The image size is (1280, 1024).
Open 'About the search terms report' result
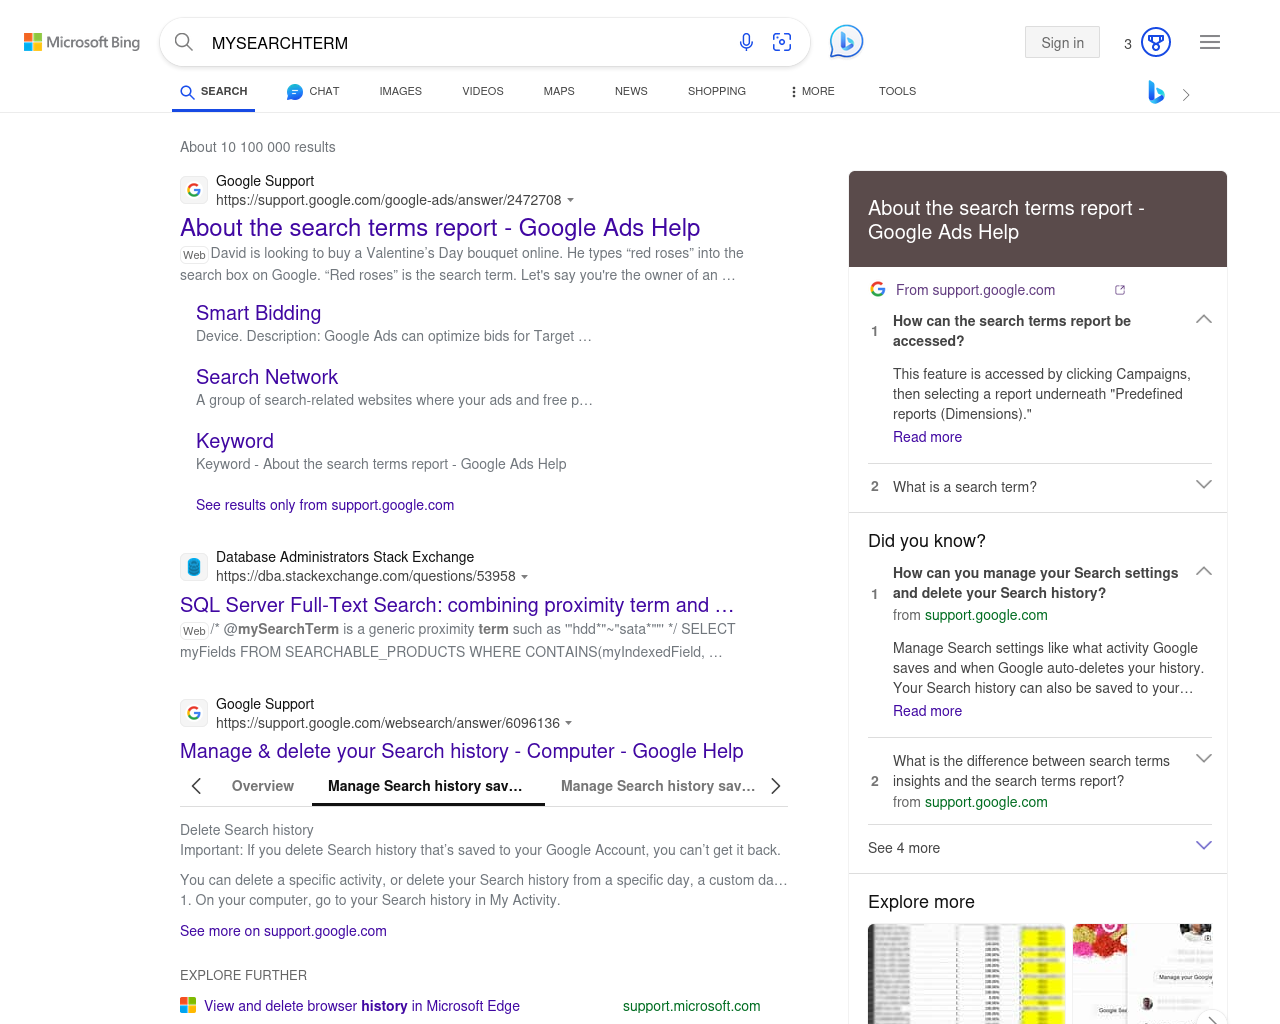(440, 228)
